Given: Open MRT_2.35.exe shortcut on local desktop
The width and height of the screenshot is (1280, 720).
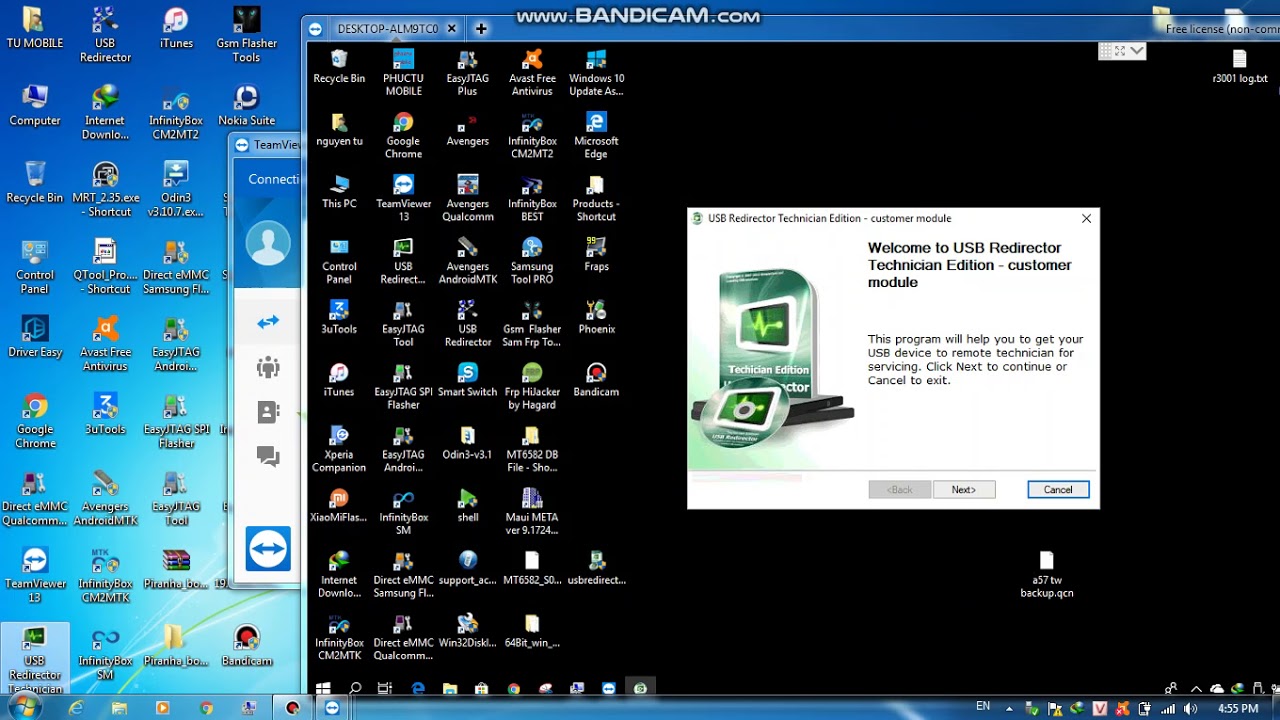Looking at the screenshot, I should [105, 190].
